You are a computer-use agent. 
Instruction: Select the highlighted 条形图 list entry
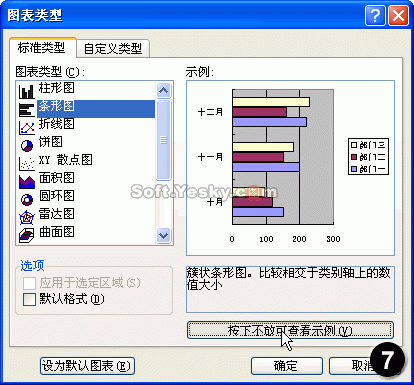coord(96,109)
